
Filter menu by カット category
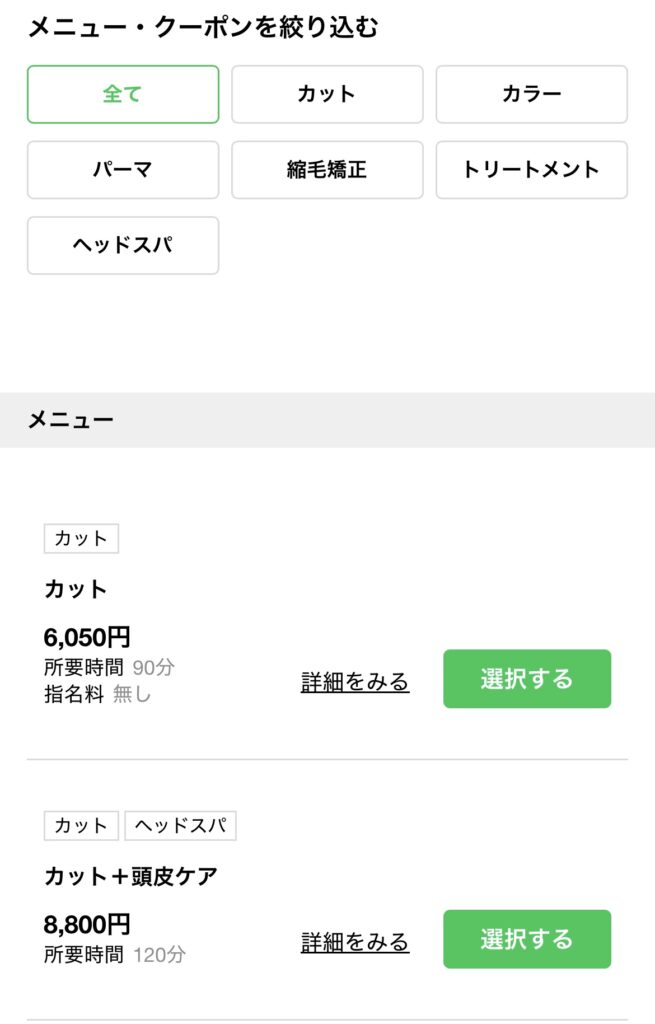click(327, 94)
